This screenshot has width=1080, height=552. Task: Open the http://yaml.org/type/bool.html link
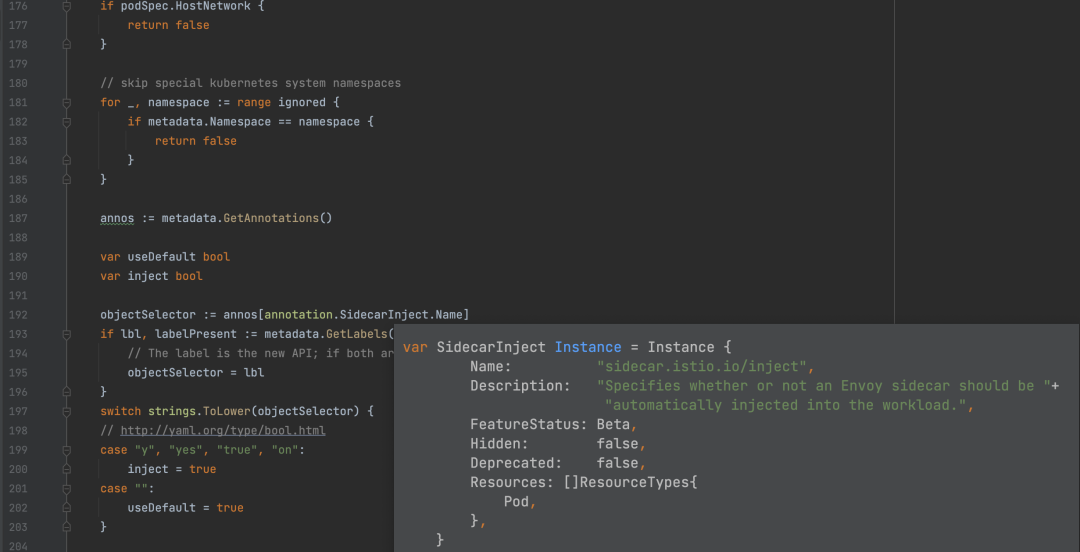(222, 431)
